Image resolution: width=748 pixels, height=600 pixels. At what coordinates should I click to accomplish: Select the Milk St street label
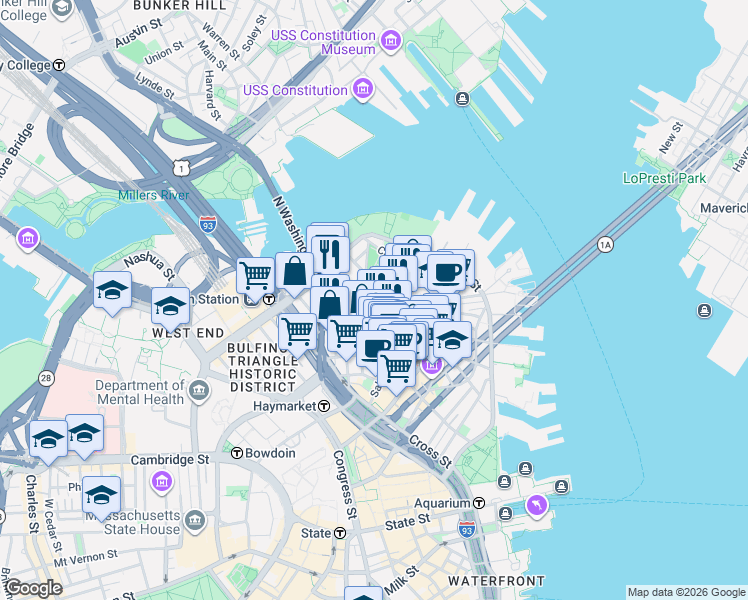[x=401, y=579]
